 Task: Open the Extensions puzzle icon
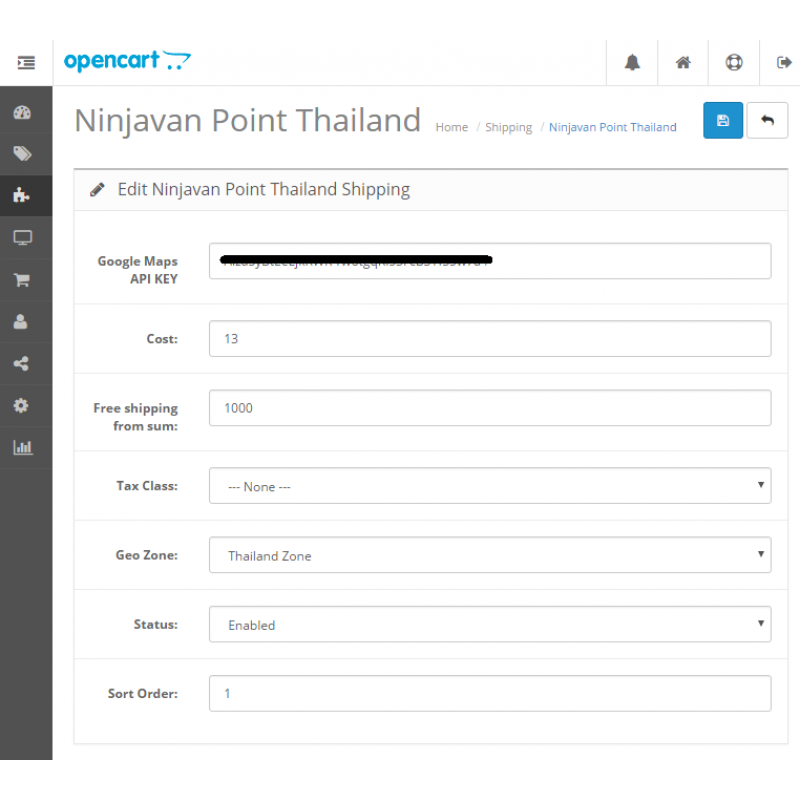coord(22,196)
